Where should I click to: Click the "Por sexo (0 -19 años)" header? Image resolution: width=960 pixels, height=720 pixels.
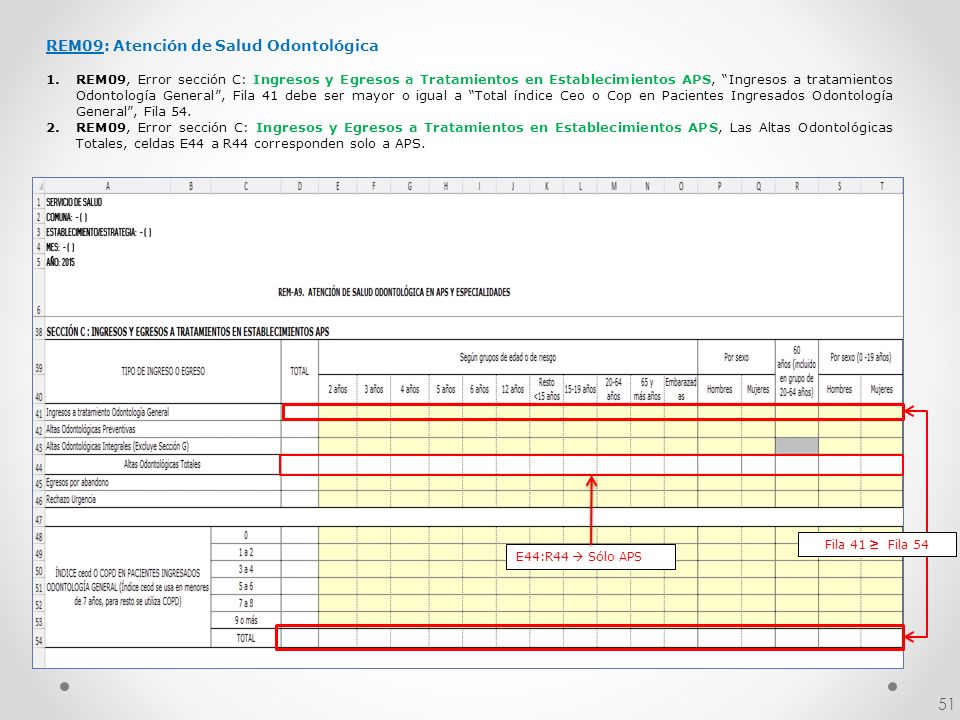click(x=860, y=357)
